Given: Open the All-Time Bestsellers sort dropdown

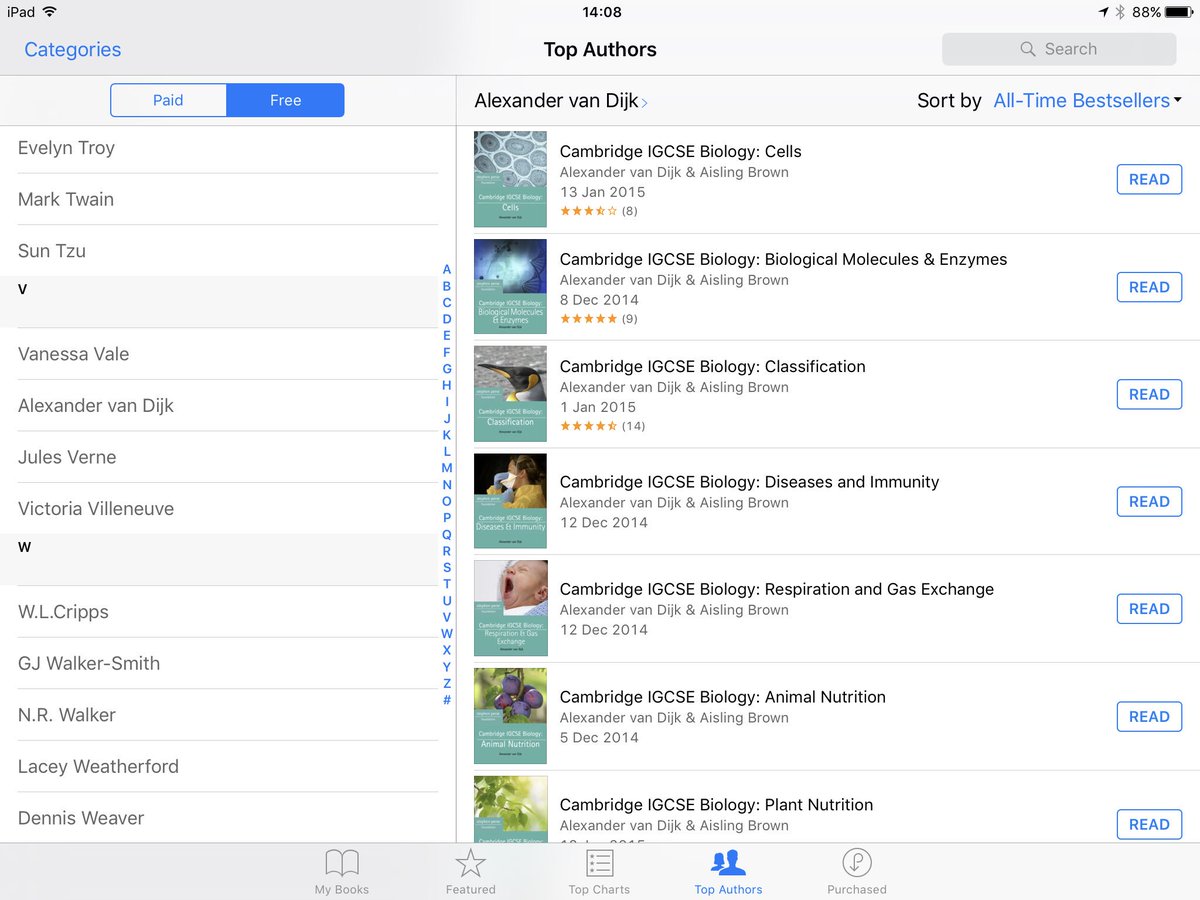Looking at the screenshot, I should point(1087,100).
